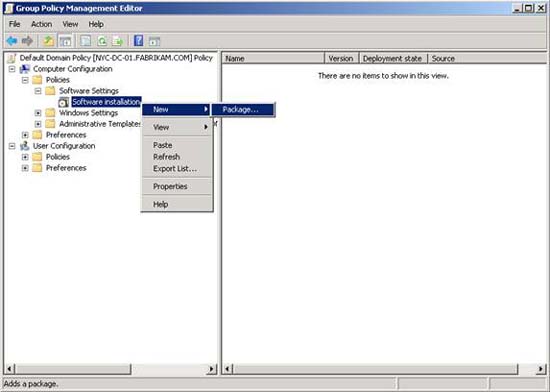The image size is (550, 392).
Task: Toggle the Show/Hide Action Pane icon
Action: pos(154,41)
